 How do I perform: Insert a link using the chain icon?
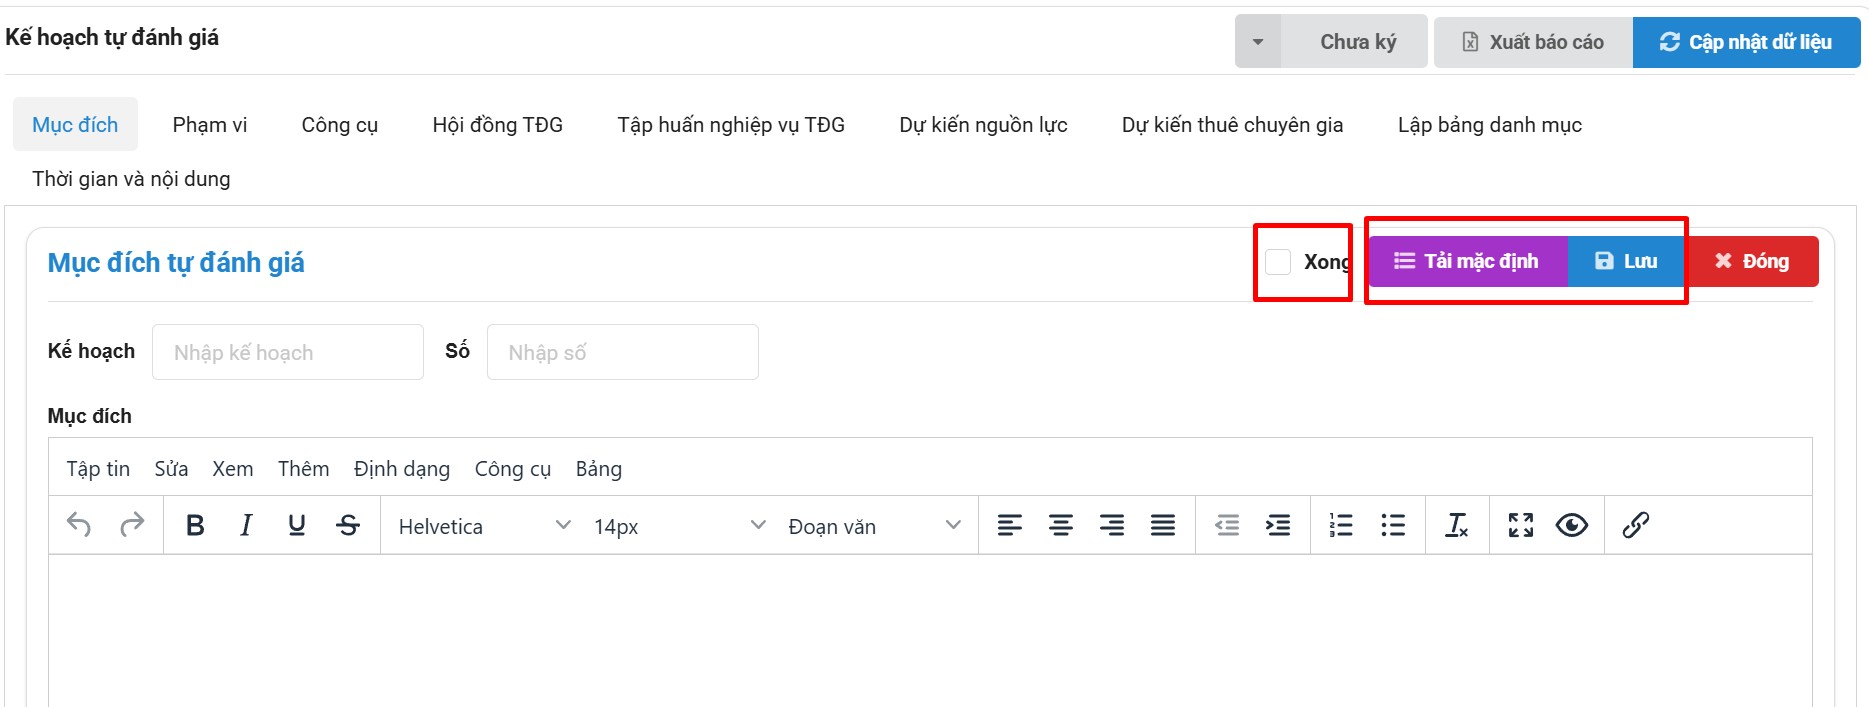click(x=1635, y=525)
